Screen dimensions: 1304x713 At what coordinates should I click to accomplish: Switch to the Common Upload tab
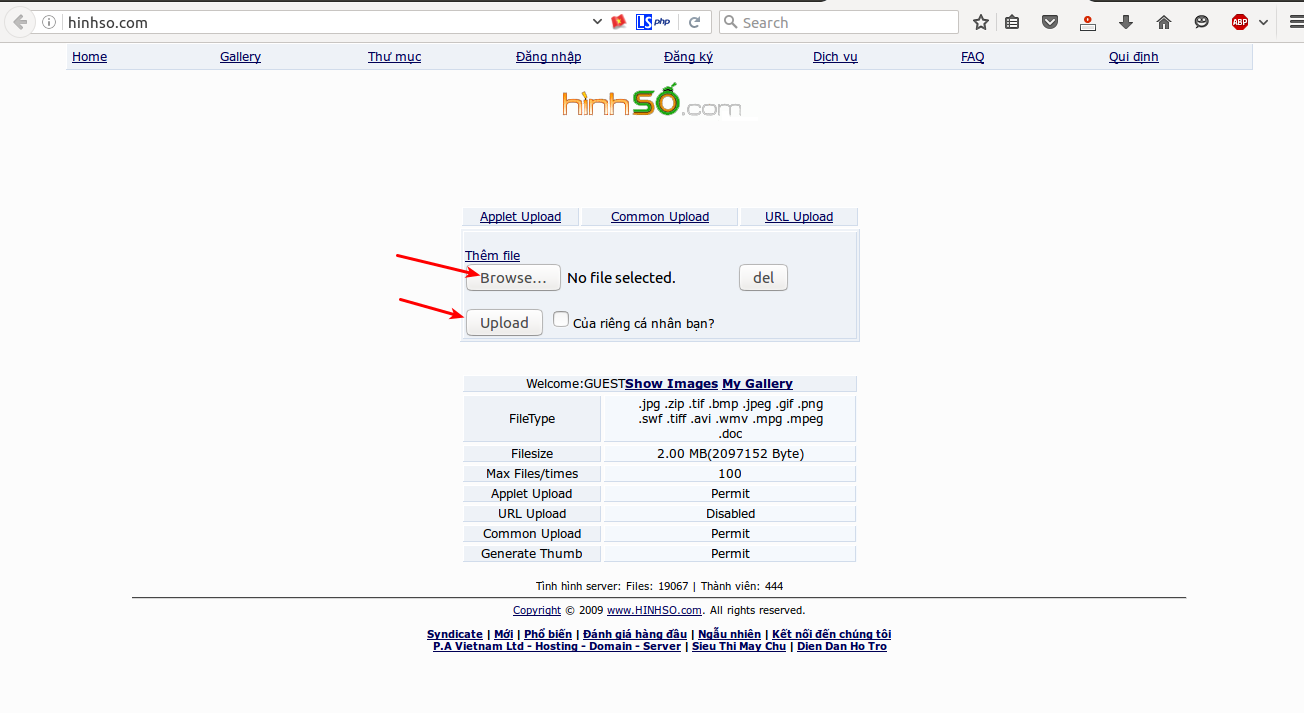pos(660,217)
